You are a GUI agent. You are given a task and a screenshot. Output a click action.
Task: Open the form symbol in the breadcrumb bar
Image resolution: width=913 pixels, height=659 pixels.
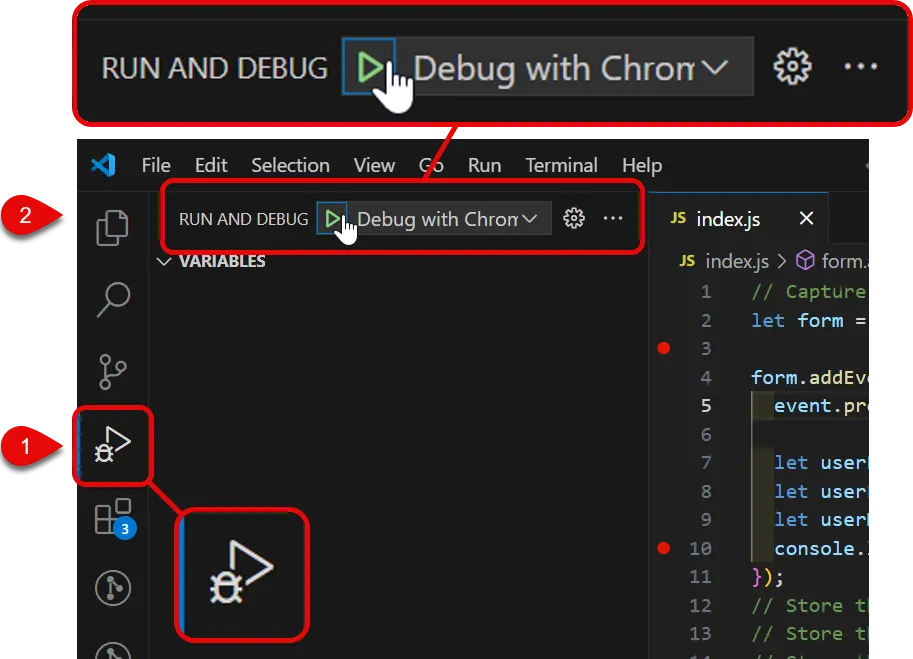[842, 260]
